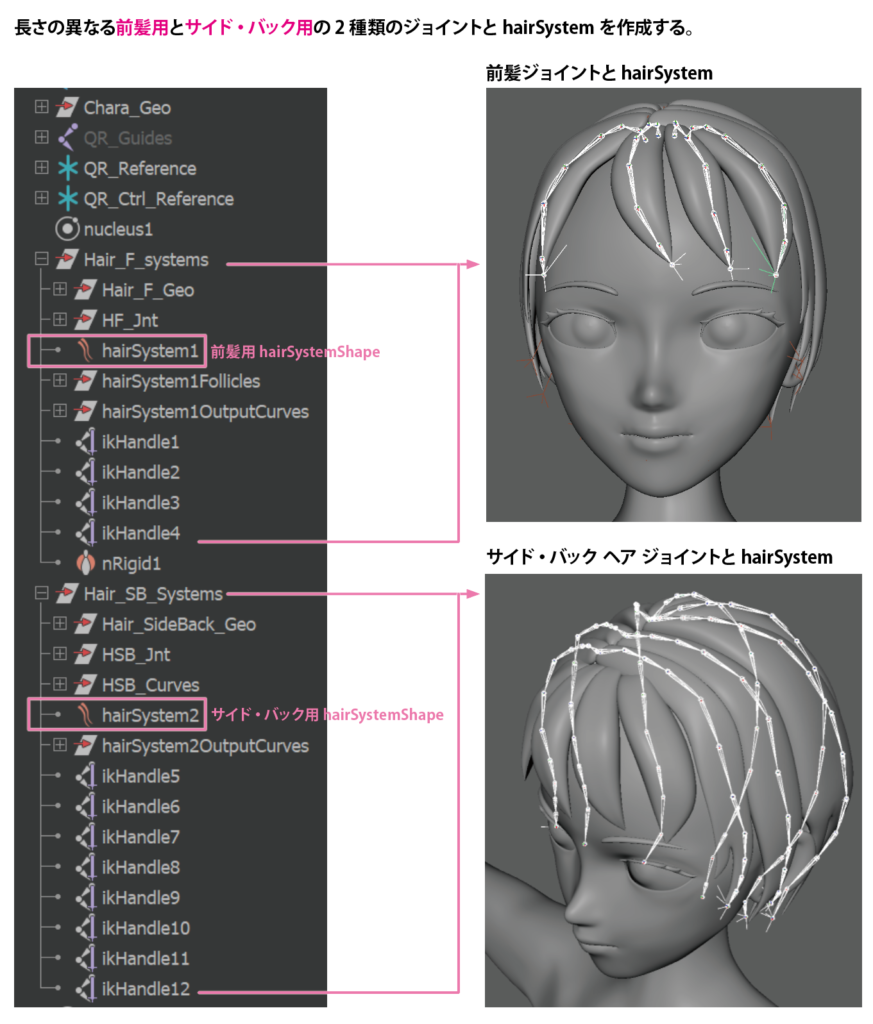Click the front hair joints viewport image

[673, 304]
